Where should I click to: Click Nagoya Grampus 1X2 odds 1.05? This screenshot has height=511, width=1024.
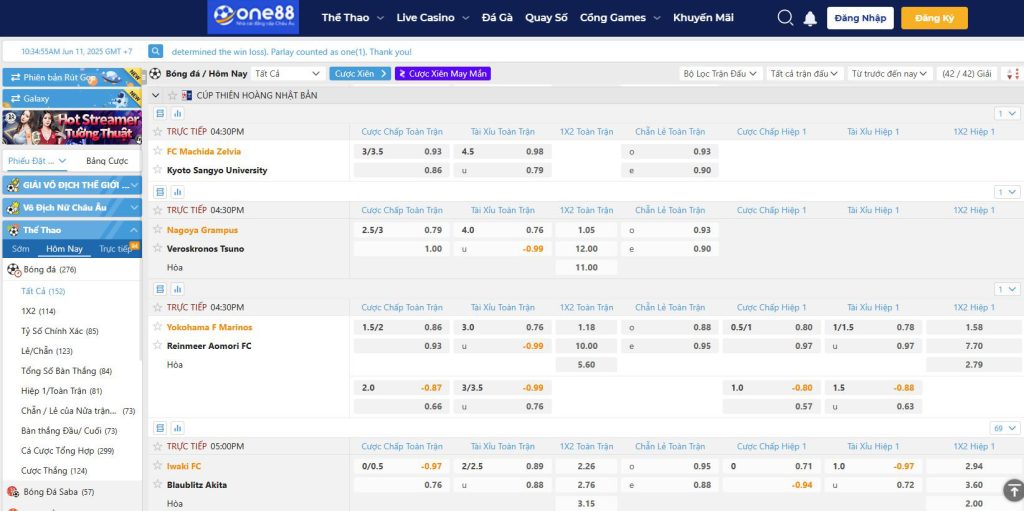click(586, 230)
